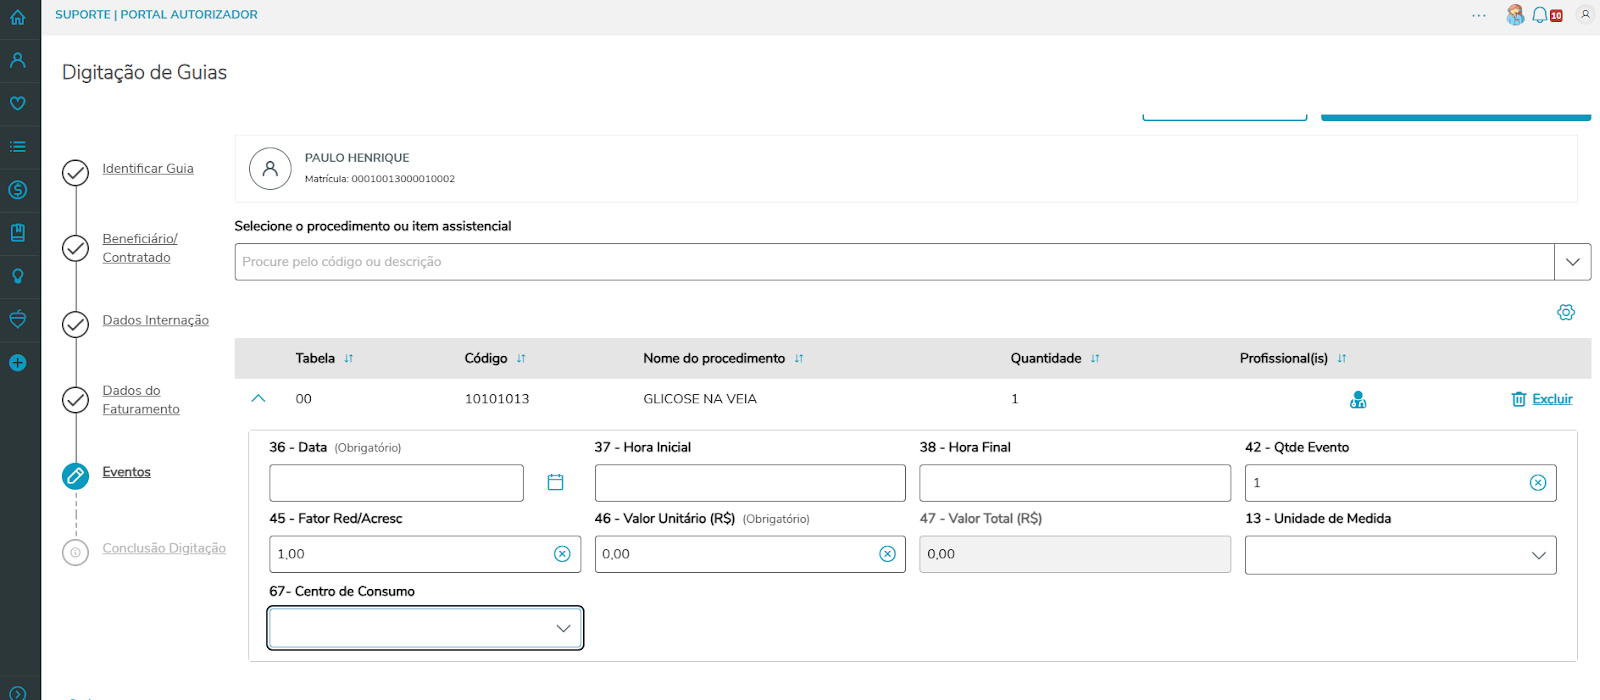Clear the Fator Red/Acresc value
This screenshot has width=1600, height=700.
point(562,554)
